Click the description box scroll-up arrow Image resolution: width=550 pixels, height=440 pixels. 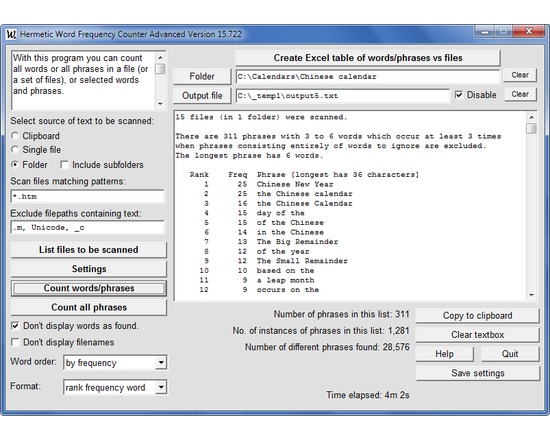click(160, 57)
